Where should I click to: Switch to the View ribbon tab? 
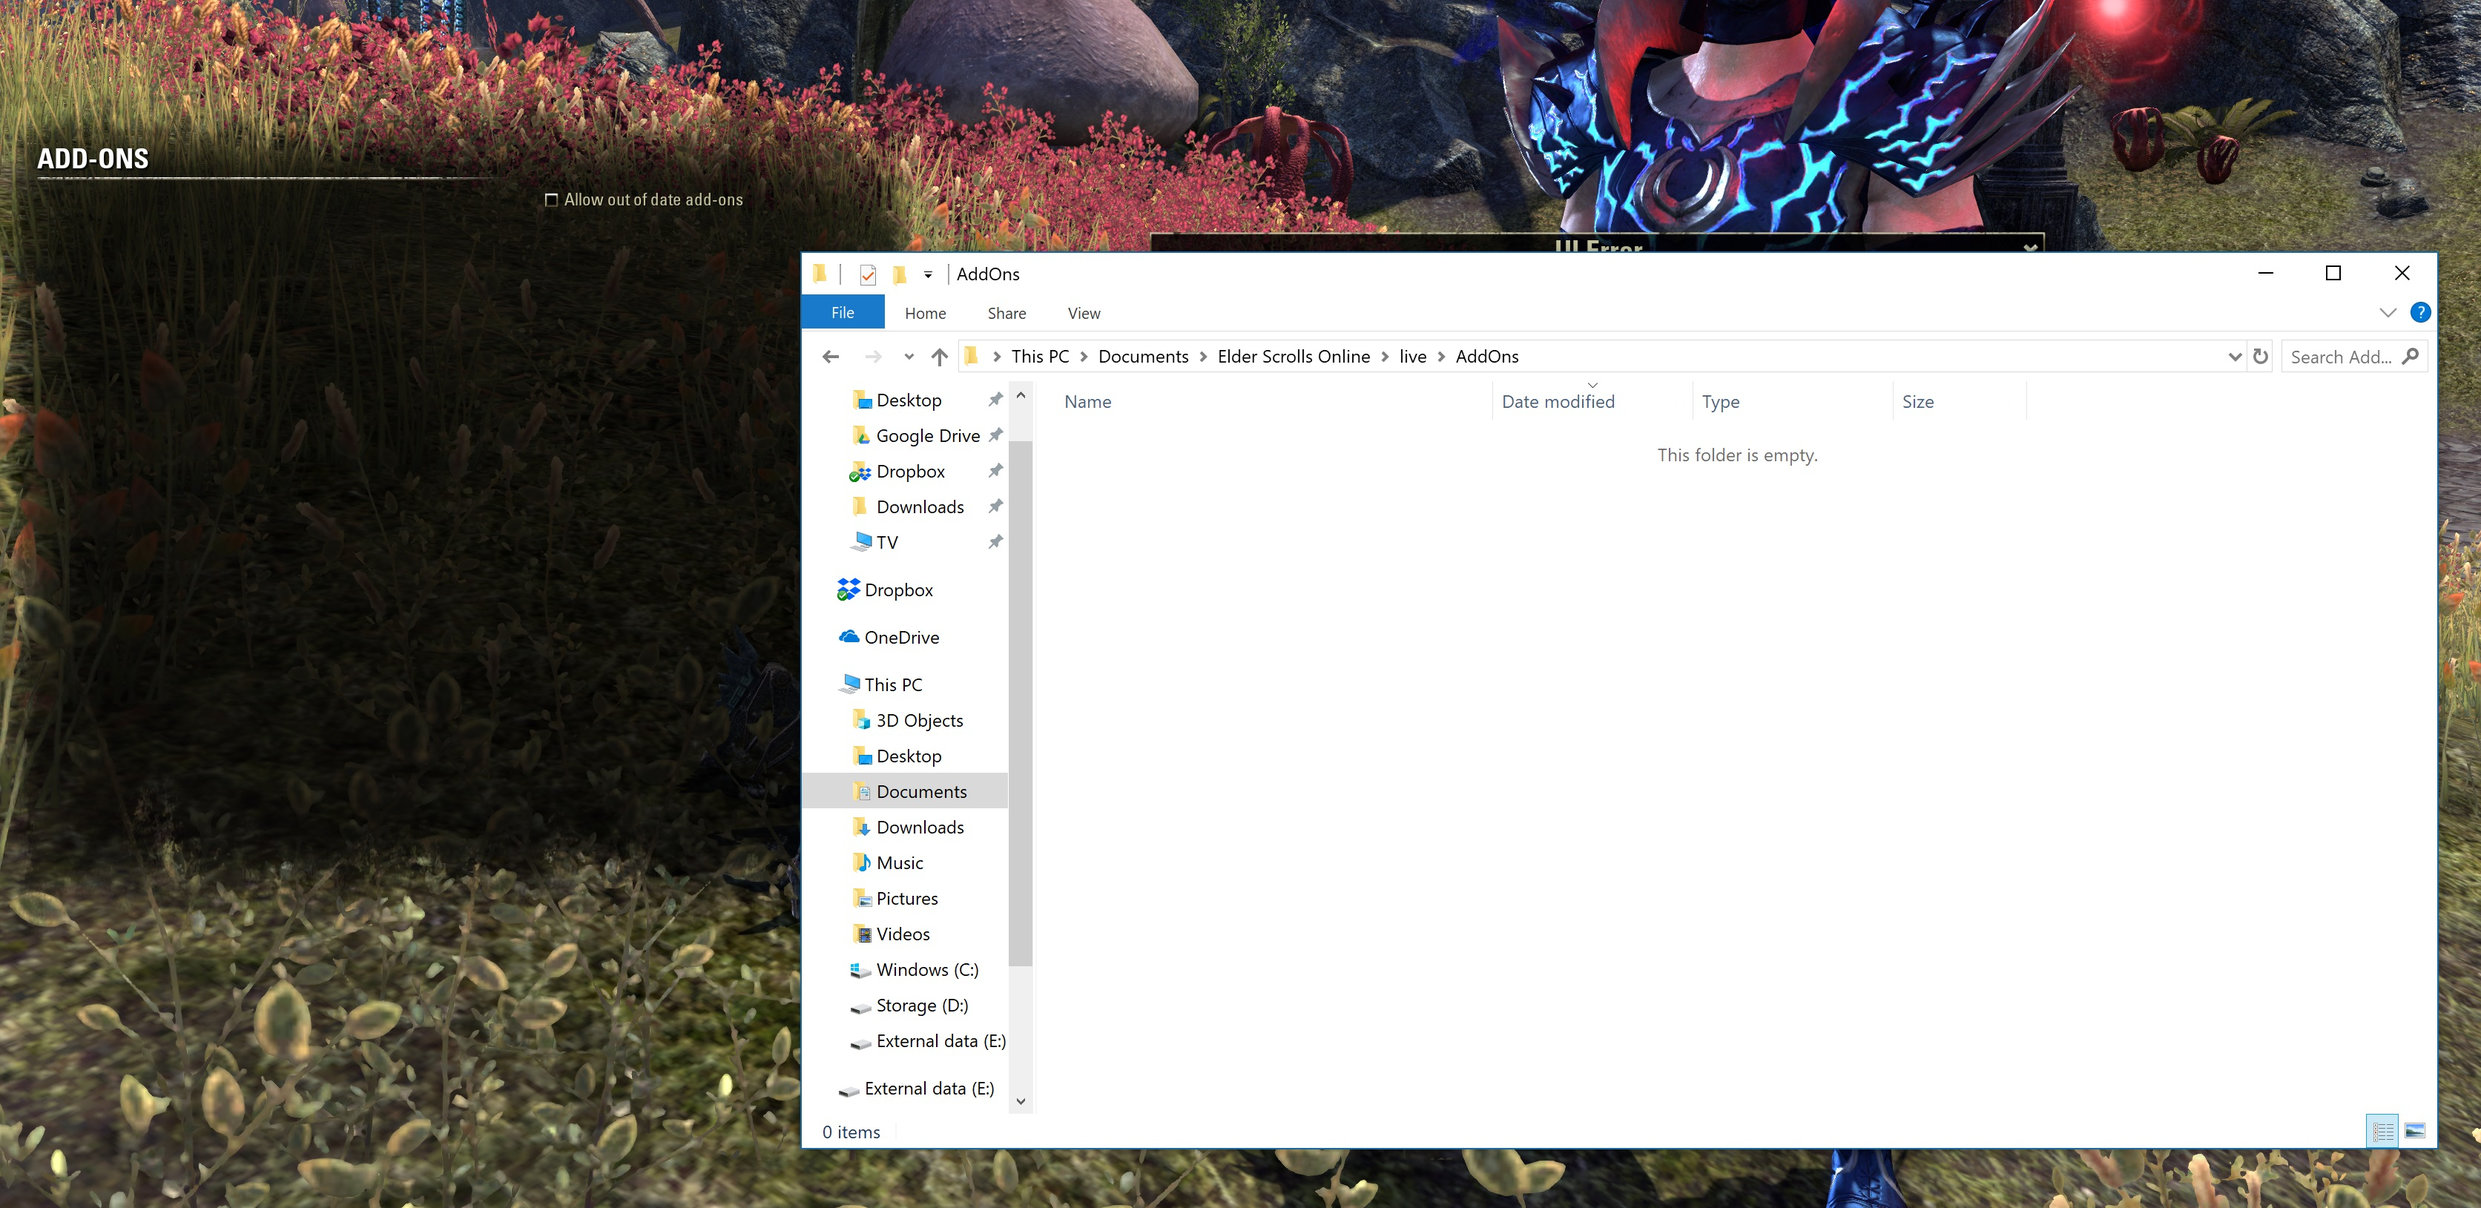[1083, 313]
